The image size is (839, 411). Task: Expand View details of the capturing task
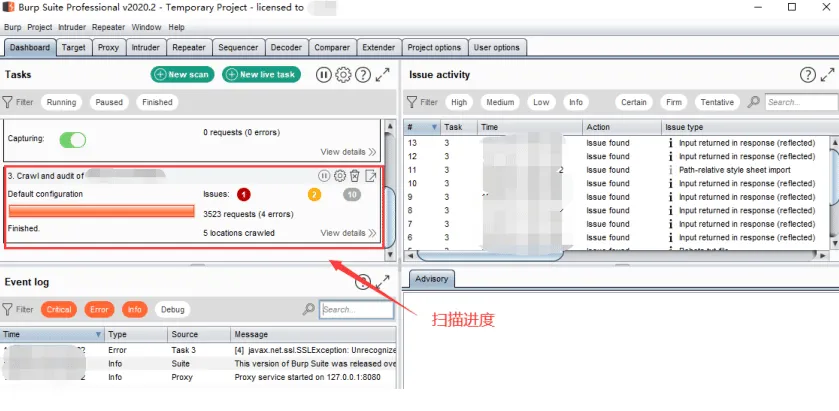(348, 152)
